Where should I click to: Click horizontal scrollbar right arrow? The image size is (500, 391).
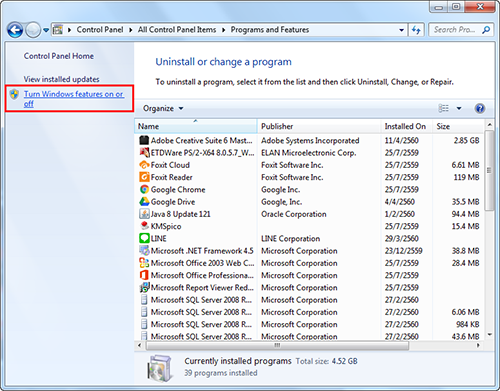[478, 345]
